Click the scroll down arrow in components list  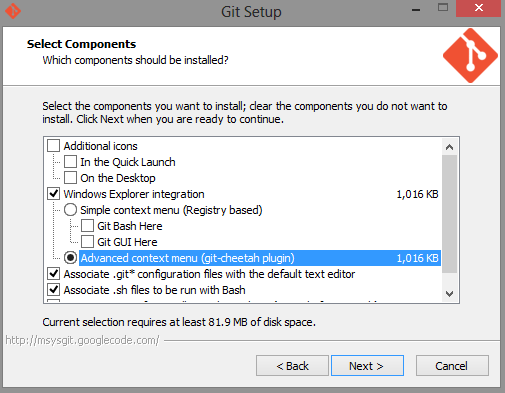[x=449, y=294]
